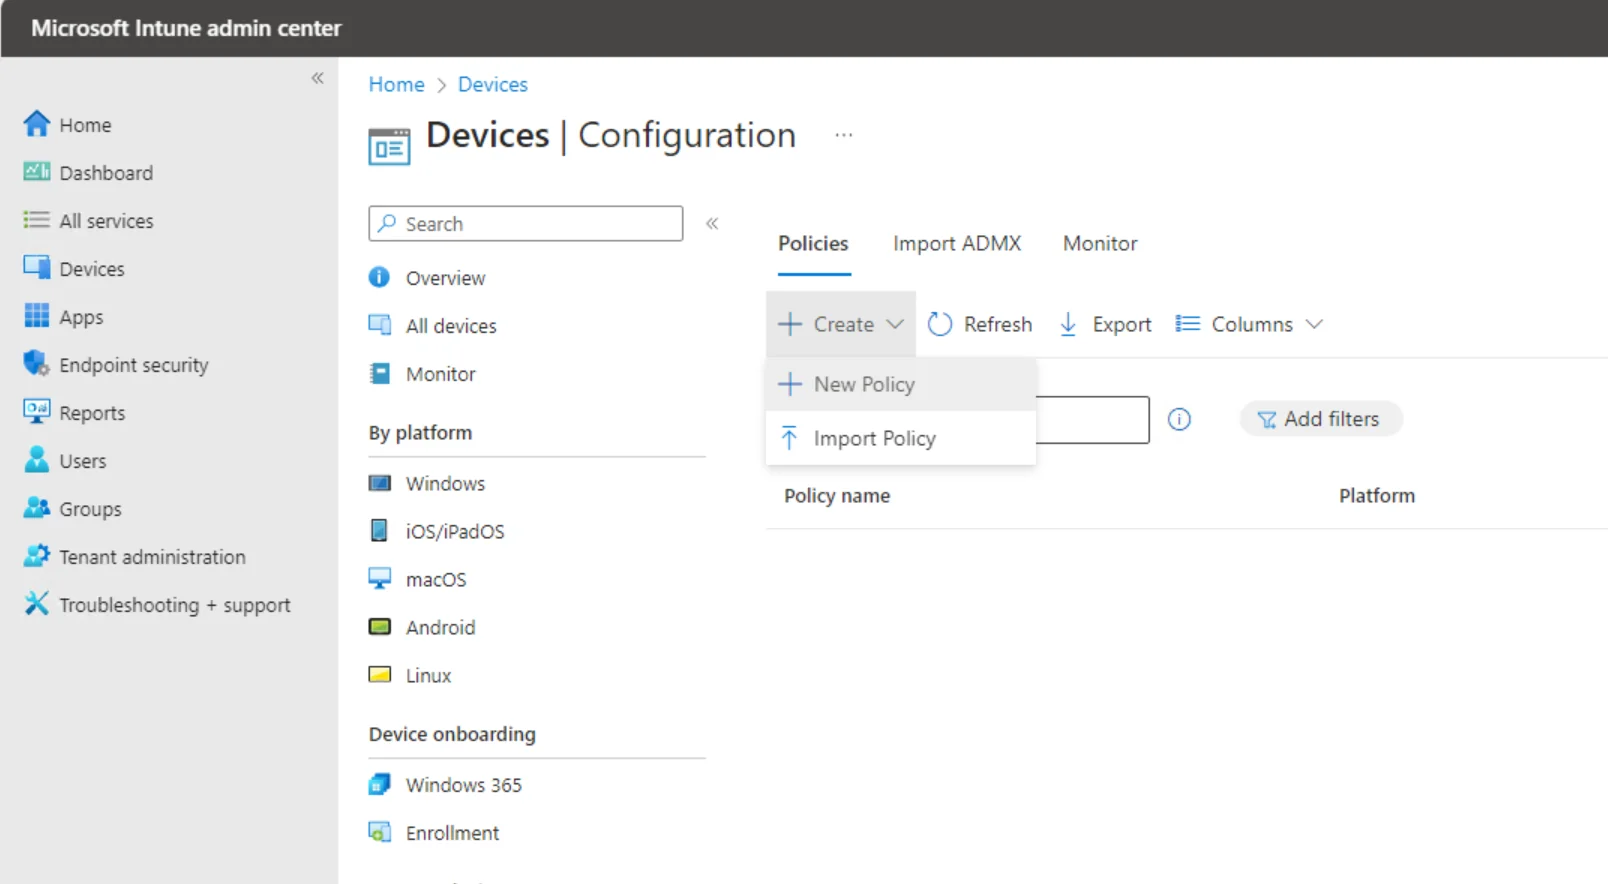Choose the Windows platform icon
Viewport: 1608px width, 884px height.
380,483
